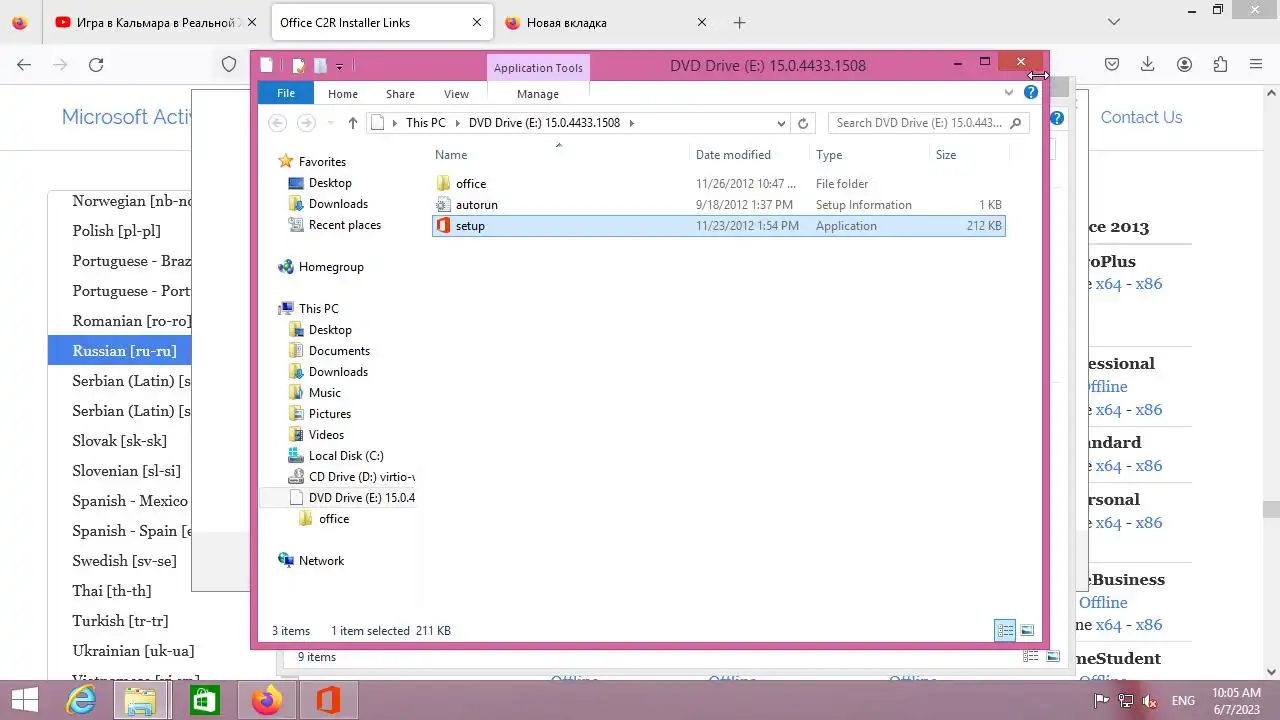
Task: Open Firefox hamburger application menu
Action: pyautogui.click(x=1256, y=65)
